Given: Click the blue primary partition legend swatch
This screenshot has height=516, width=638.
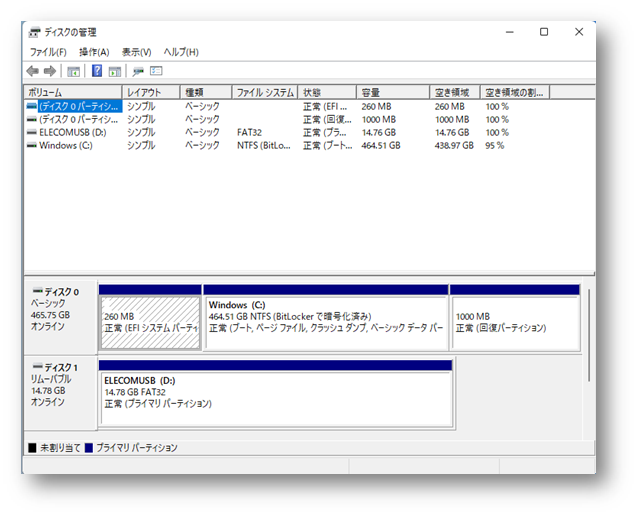Looking at the screenshot, I should [89, 448].
